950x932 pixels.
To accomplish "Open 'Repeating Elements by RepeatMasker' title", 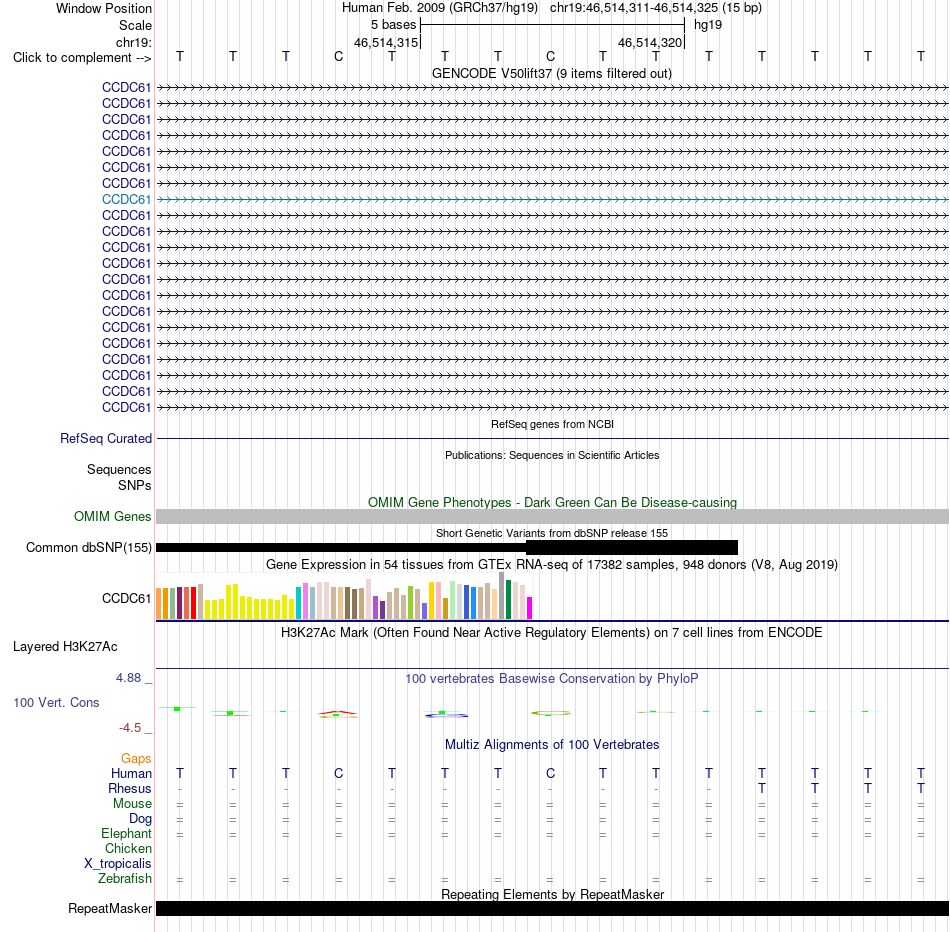I will 553,894.
